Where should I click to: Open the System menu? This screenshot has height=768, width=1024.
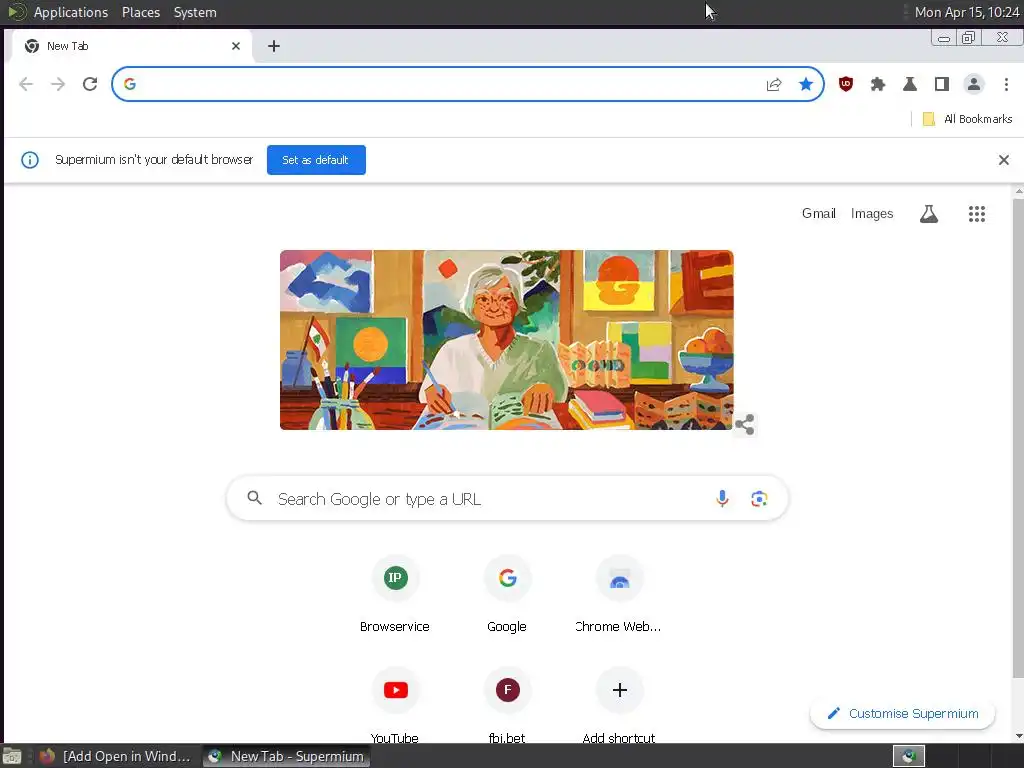pos(195,12)
